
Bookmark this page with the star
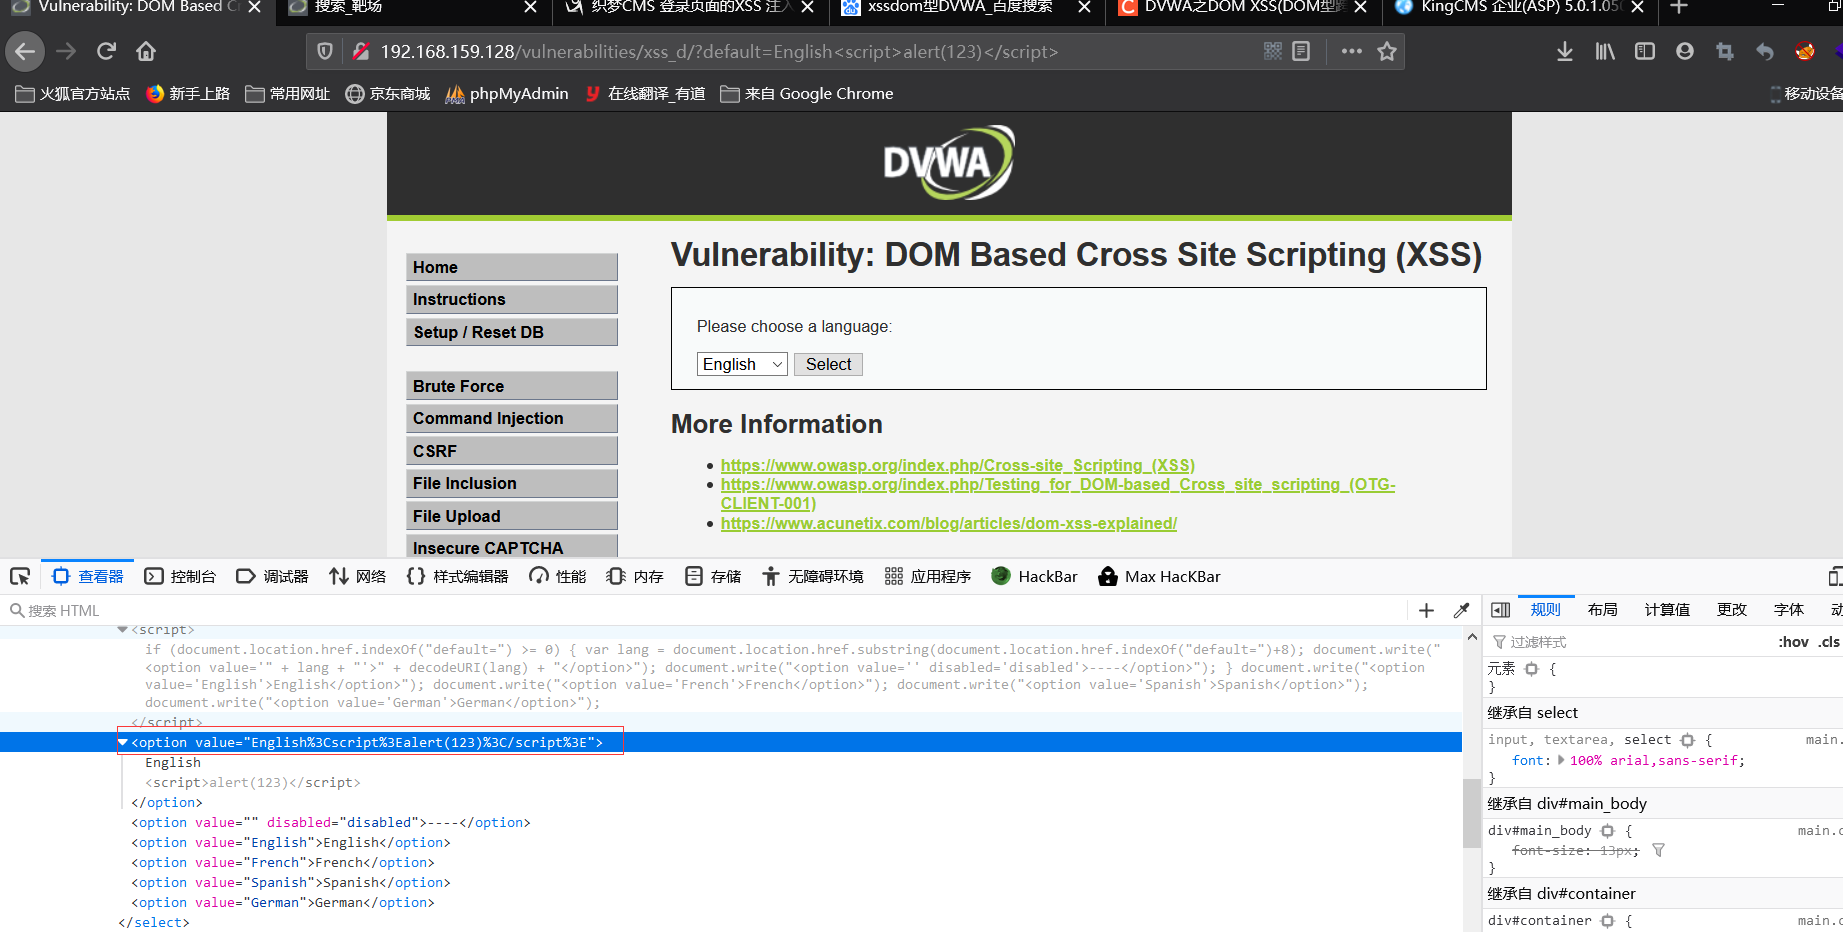click(x=1387, y=51)
